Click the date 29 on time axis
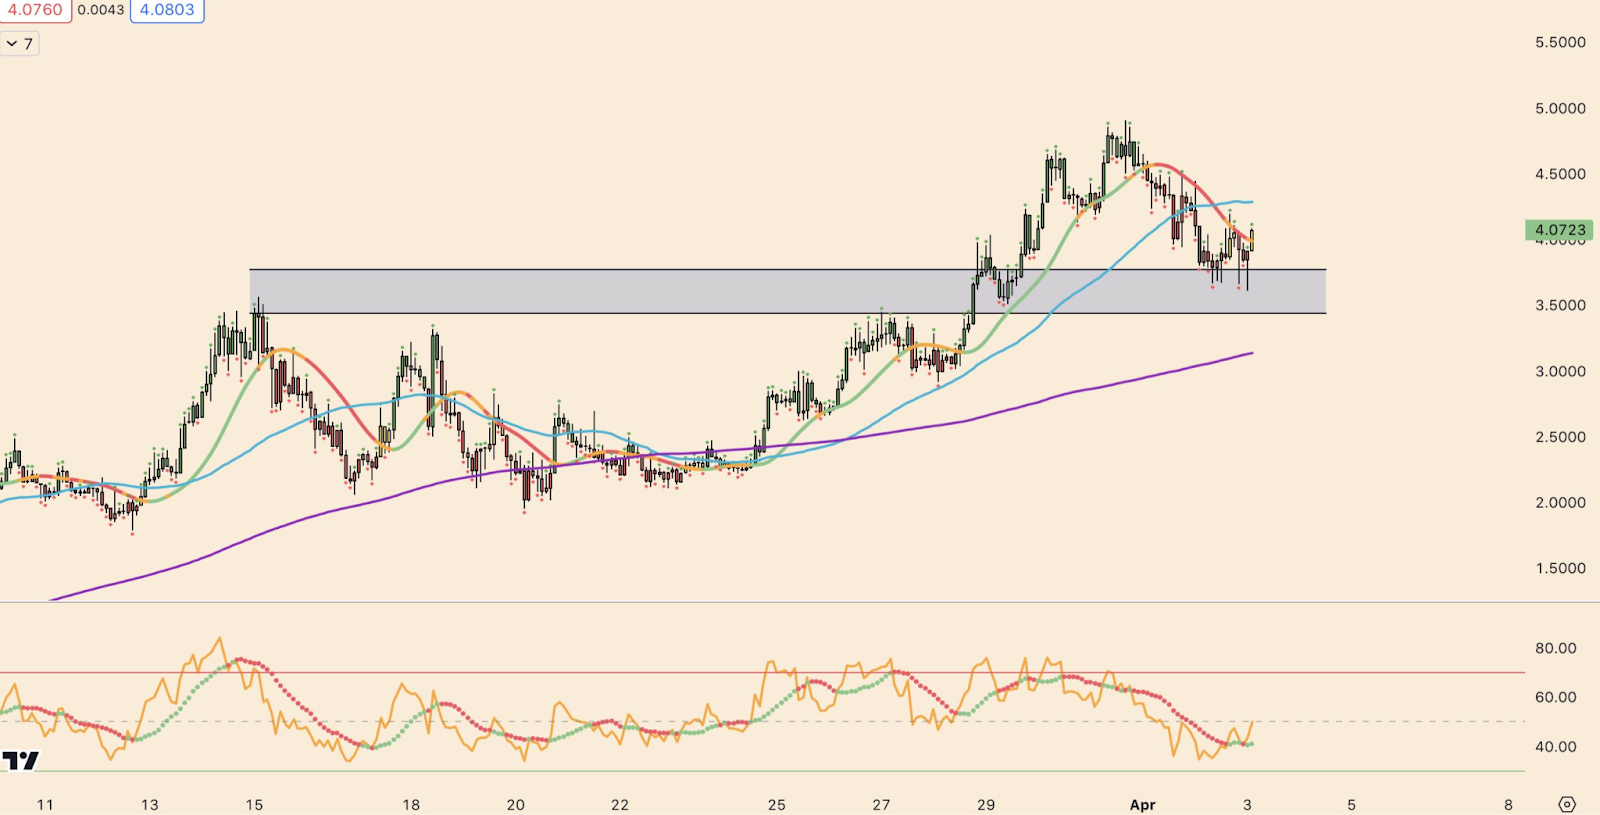 986,804
